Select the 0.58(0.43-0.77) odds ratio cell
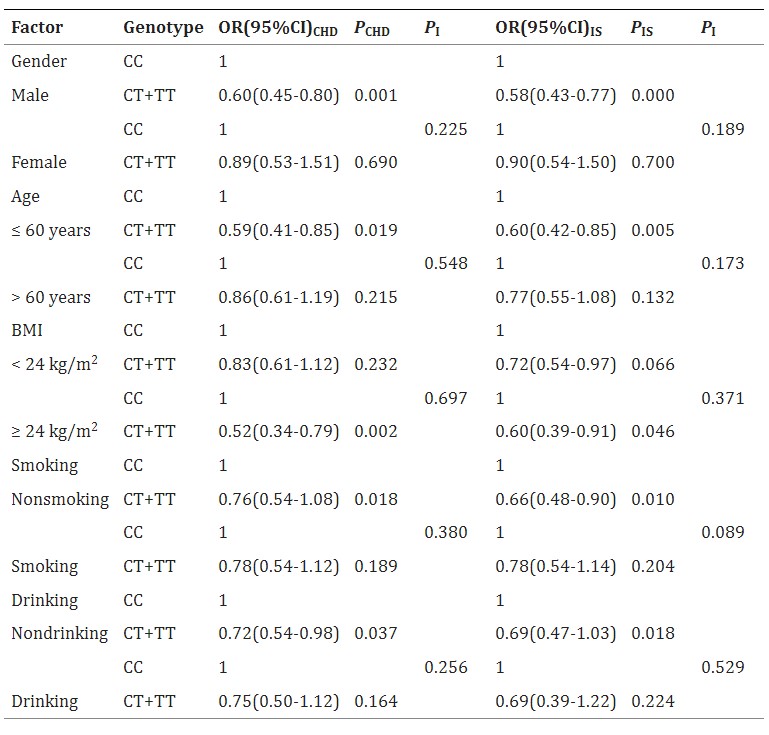 point(556,96)
